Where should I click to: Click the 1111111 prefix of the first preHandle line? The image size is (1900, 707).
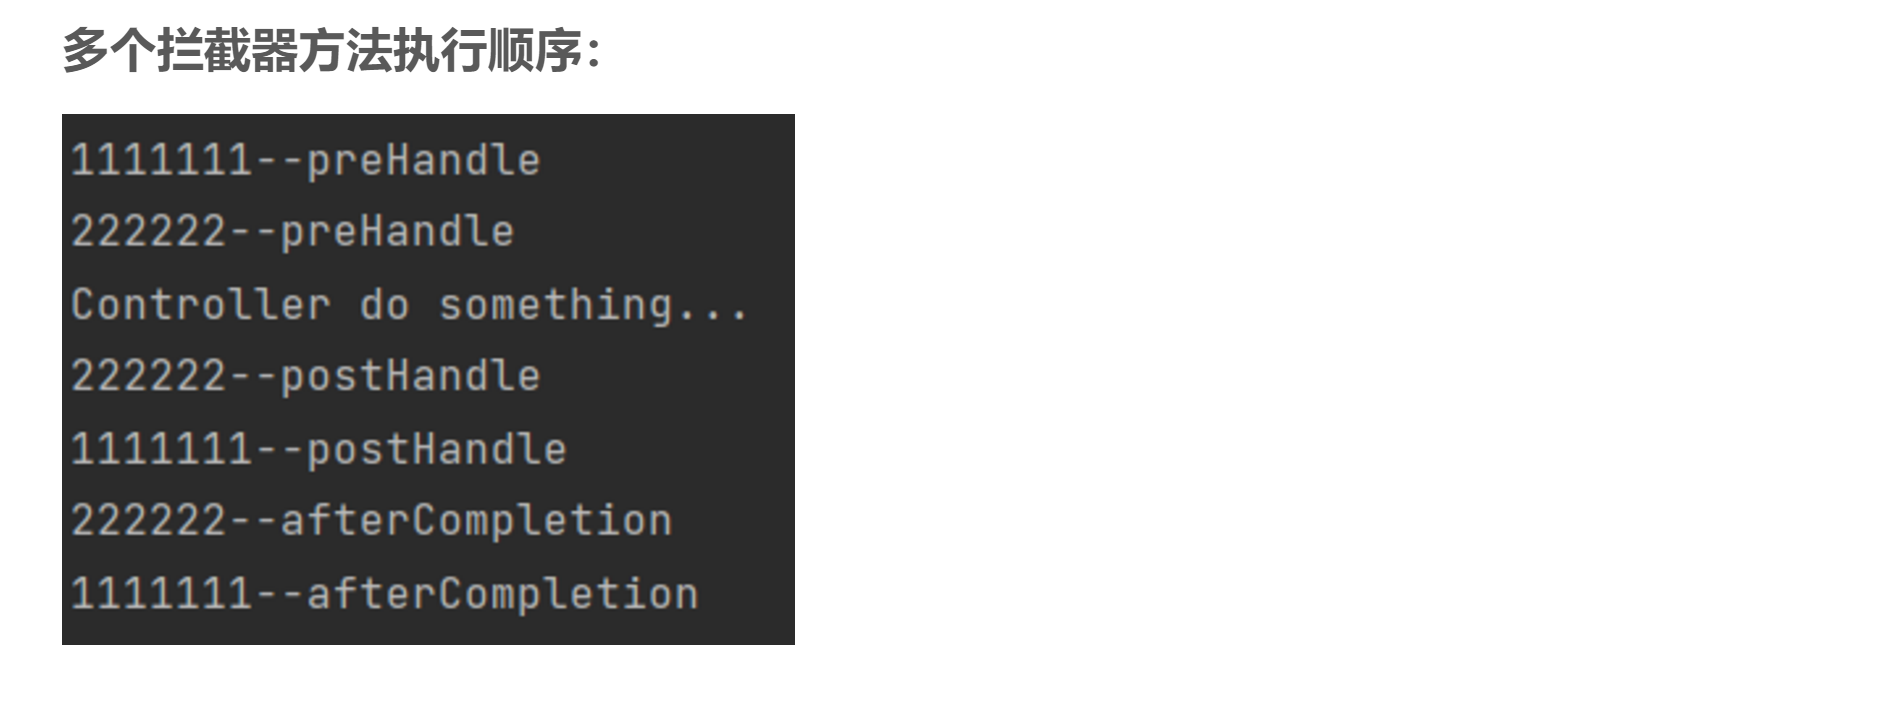coord(160,160)
